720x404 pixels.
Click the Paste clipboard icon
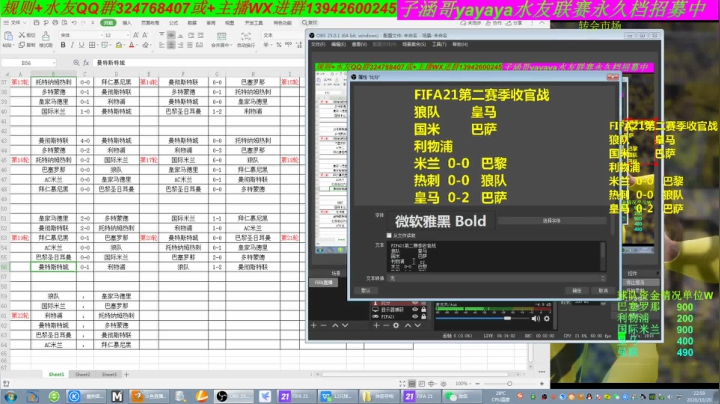(x=8, y=36)
